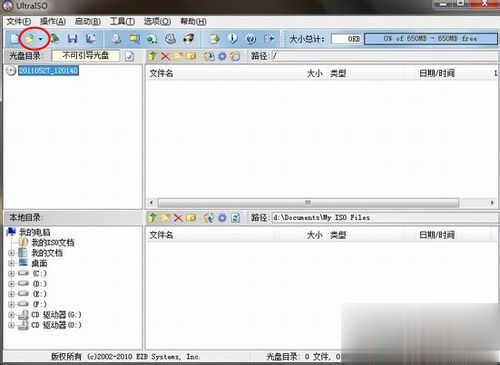Click the Save floppy disk icon

tap(72, 39)
